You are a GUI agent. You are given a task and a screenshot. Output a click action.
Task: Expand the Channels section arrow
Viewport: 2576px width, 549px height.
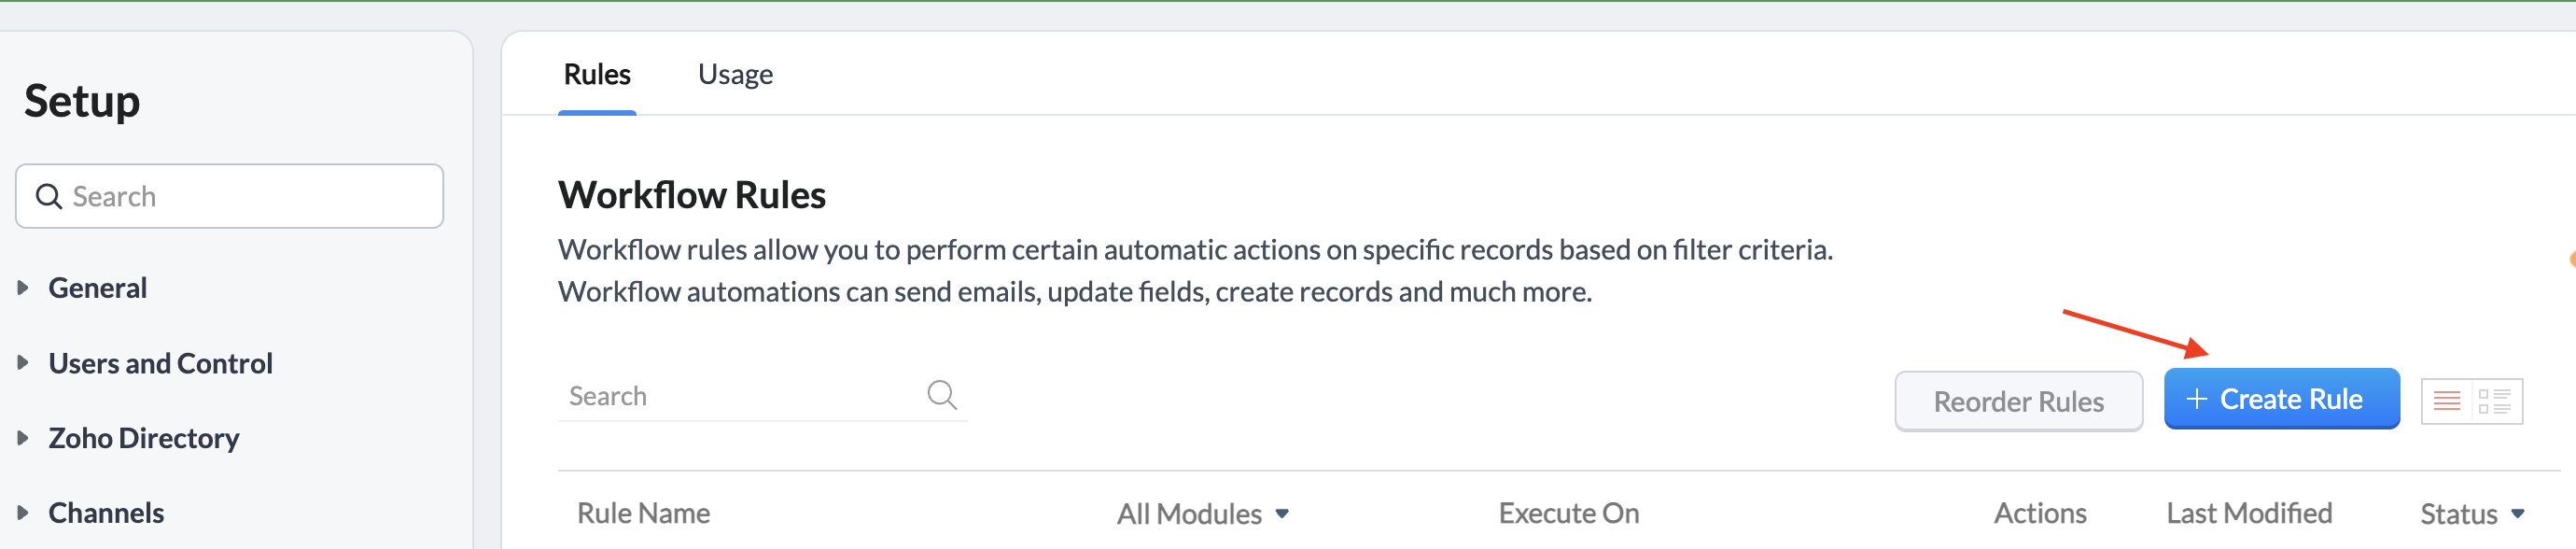22,513
